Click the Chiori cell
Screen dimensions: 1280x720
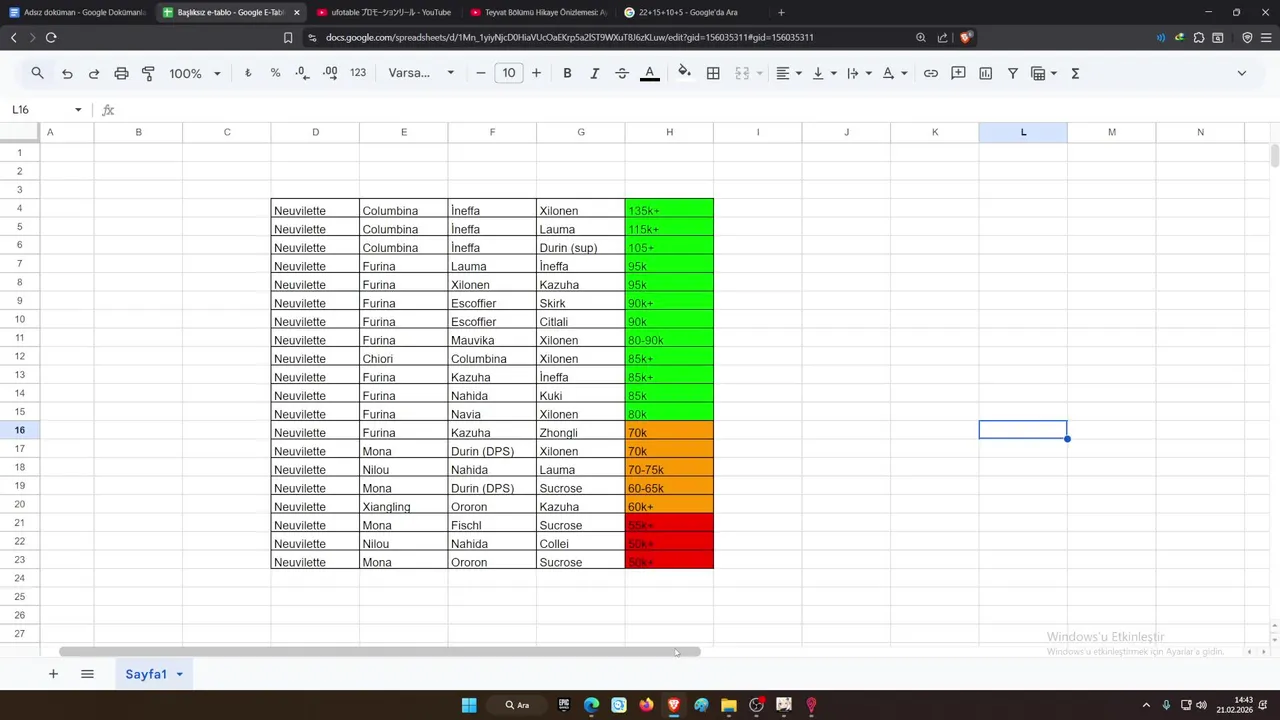[403, 358]
